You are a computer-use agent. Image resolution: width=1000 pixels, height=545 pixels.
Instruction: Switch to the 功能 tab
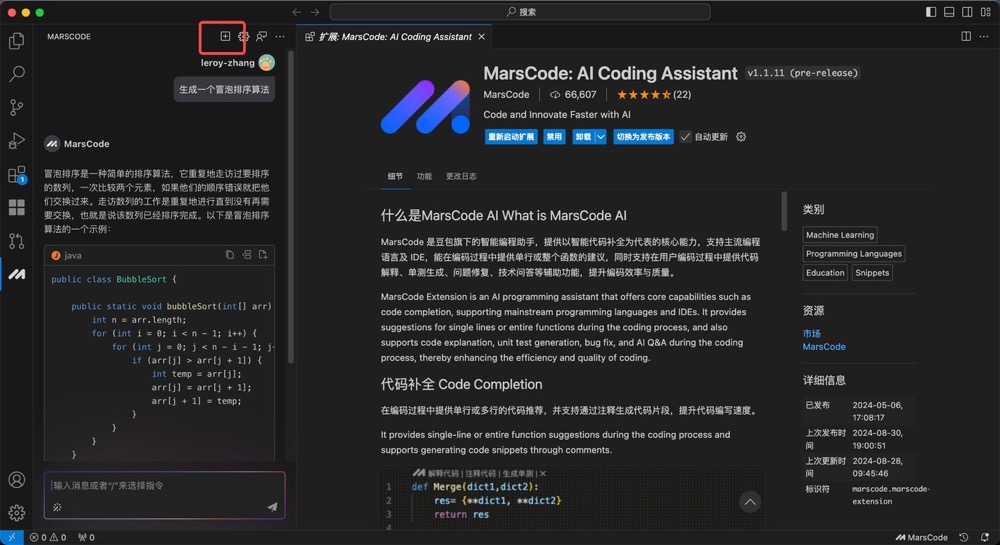[424, 177]
